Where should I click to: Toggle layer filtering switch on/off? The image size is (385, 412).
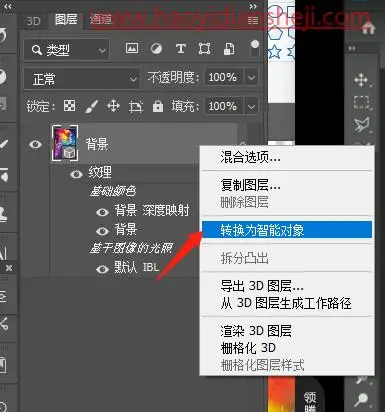pyautogui.click(x=254, y=49)
